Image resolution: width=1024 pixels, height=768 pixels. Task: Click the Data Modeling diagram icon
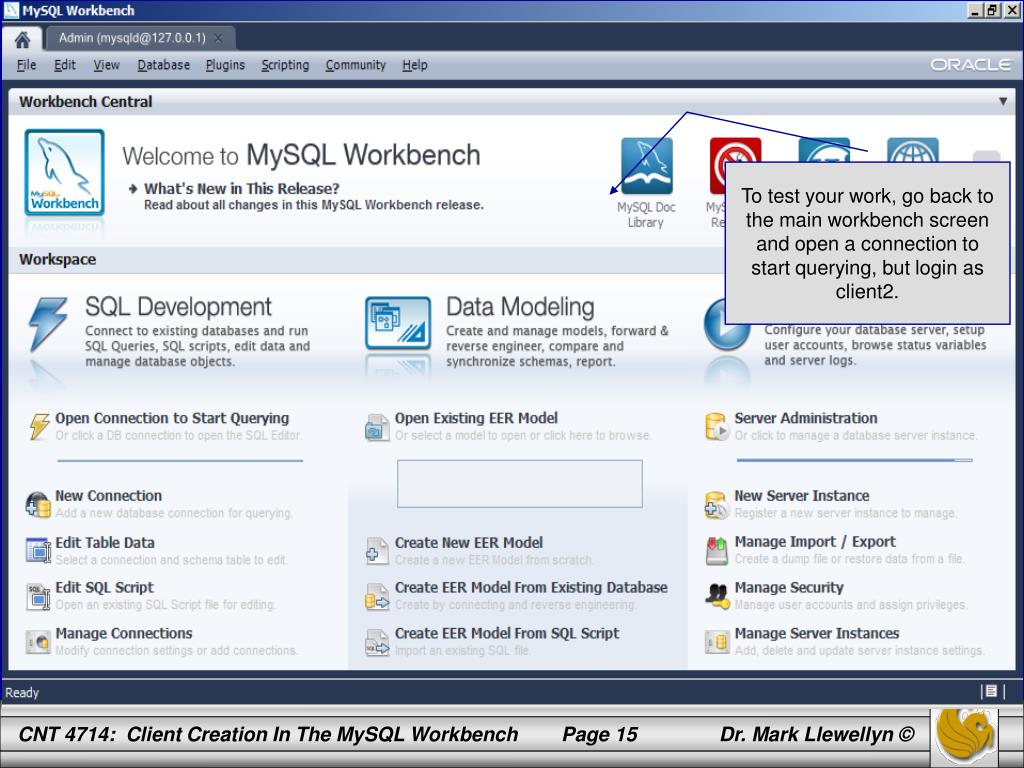[398, 323]
